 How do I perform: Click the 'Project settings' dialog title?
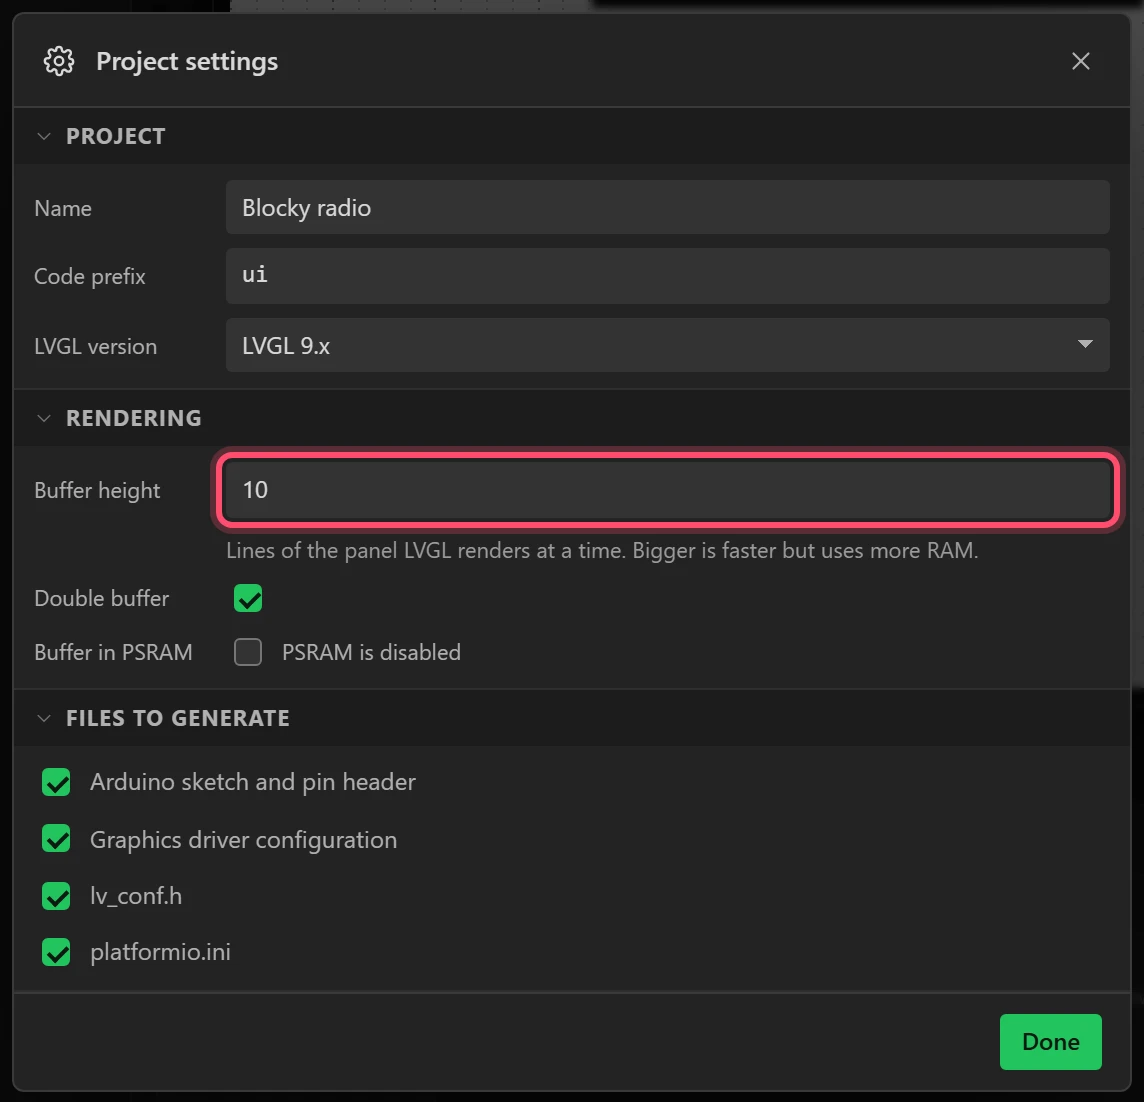[187, 61]
